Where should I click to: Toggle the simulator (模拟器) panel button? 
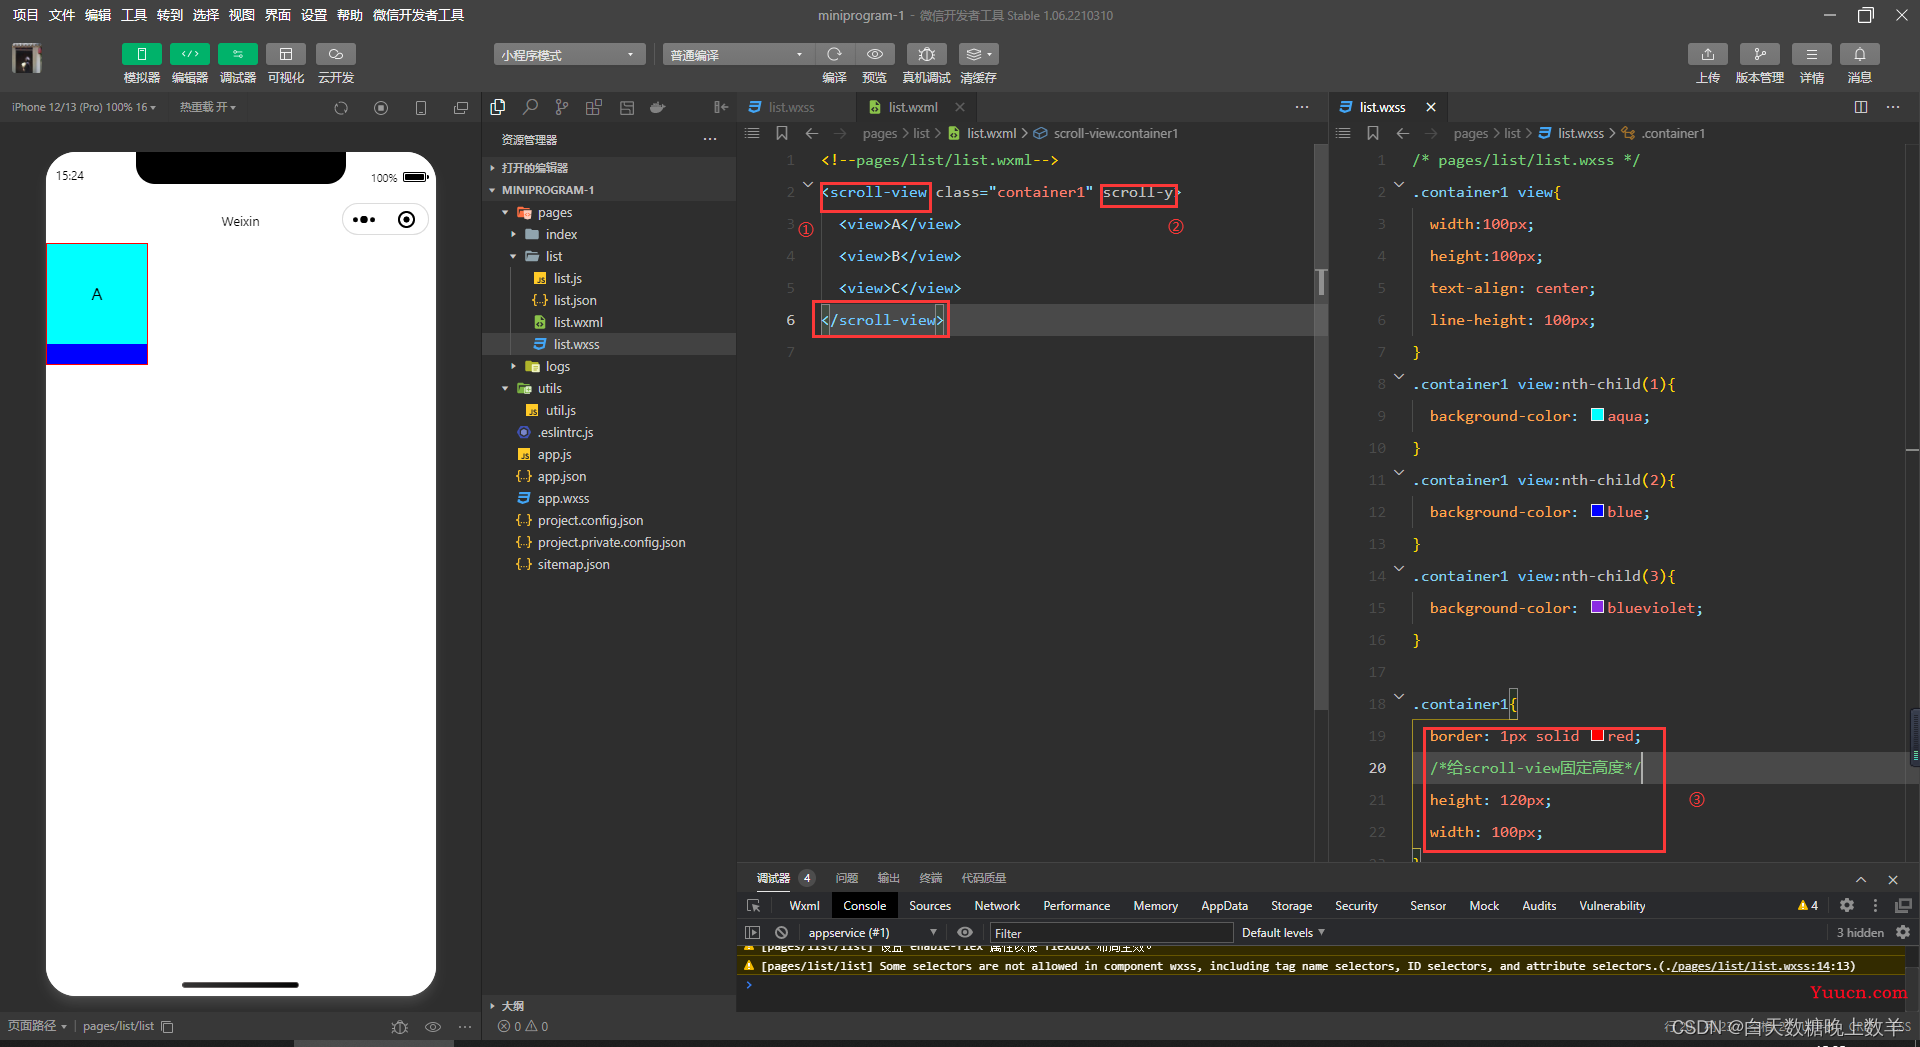pyautogui.click(x=141, y=54)
